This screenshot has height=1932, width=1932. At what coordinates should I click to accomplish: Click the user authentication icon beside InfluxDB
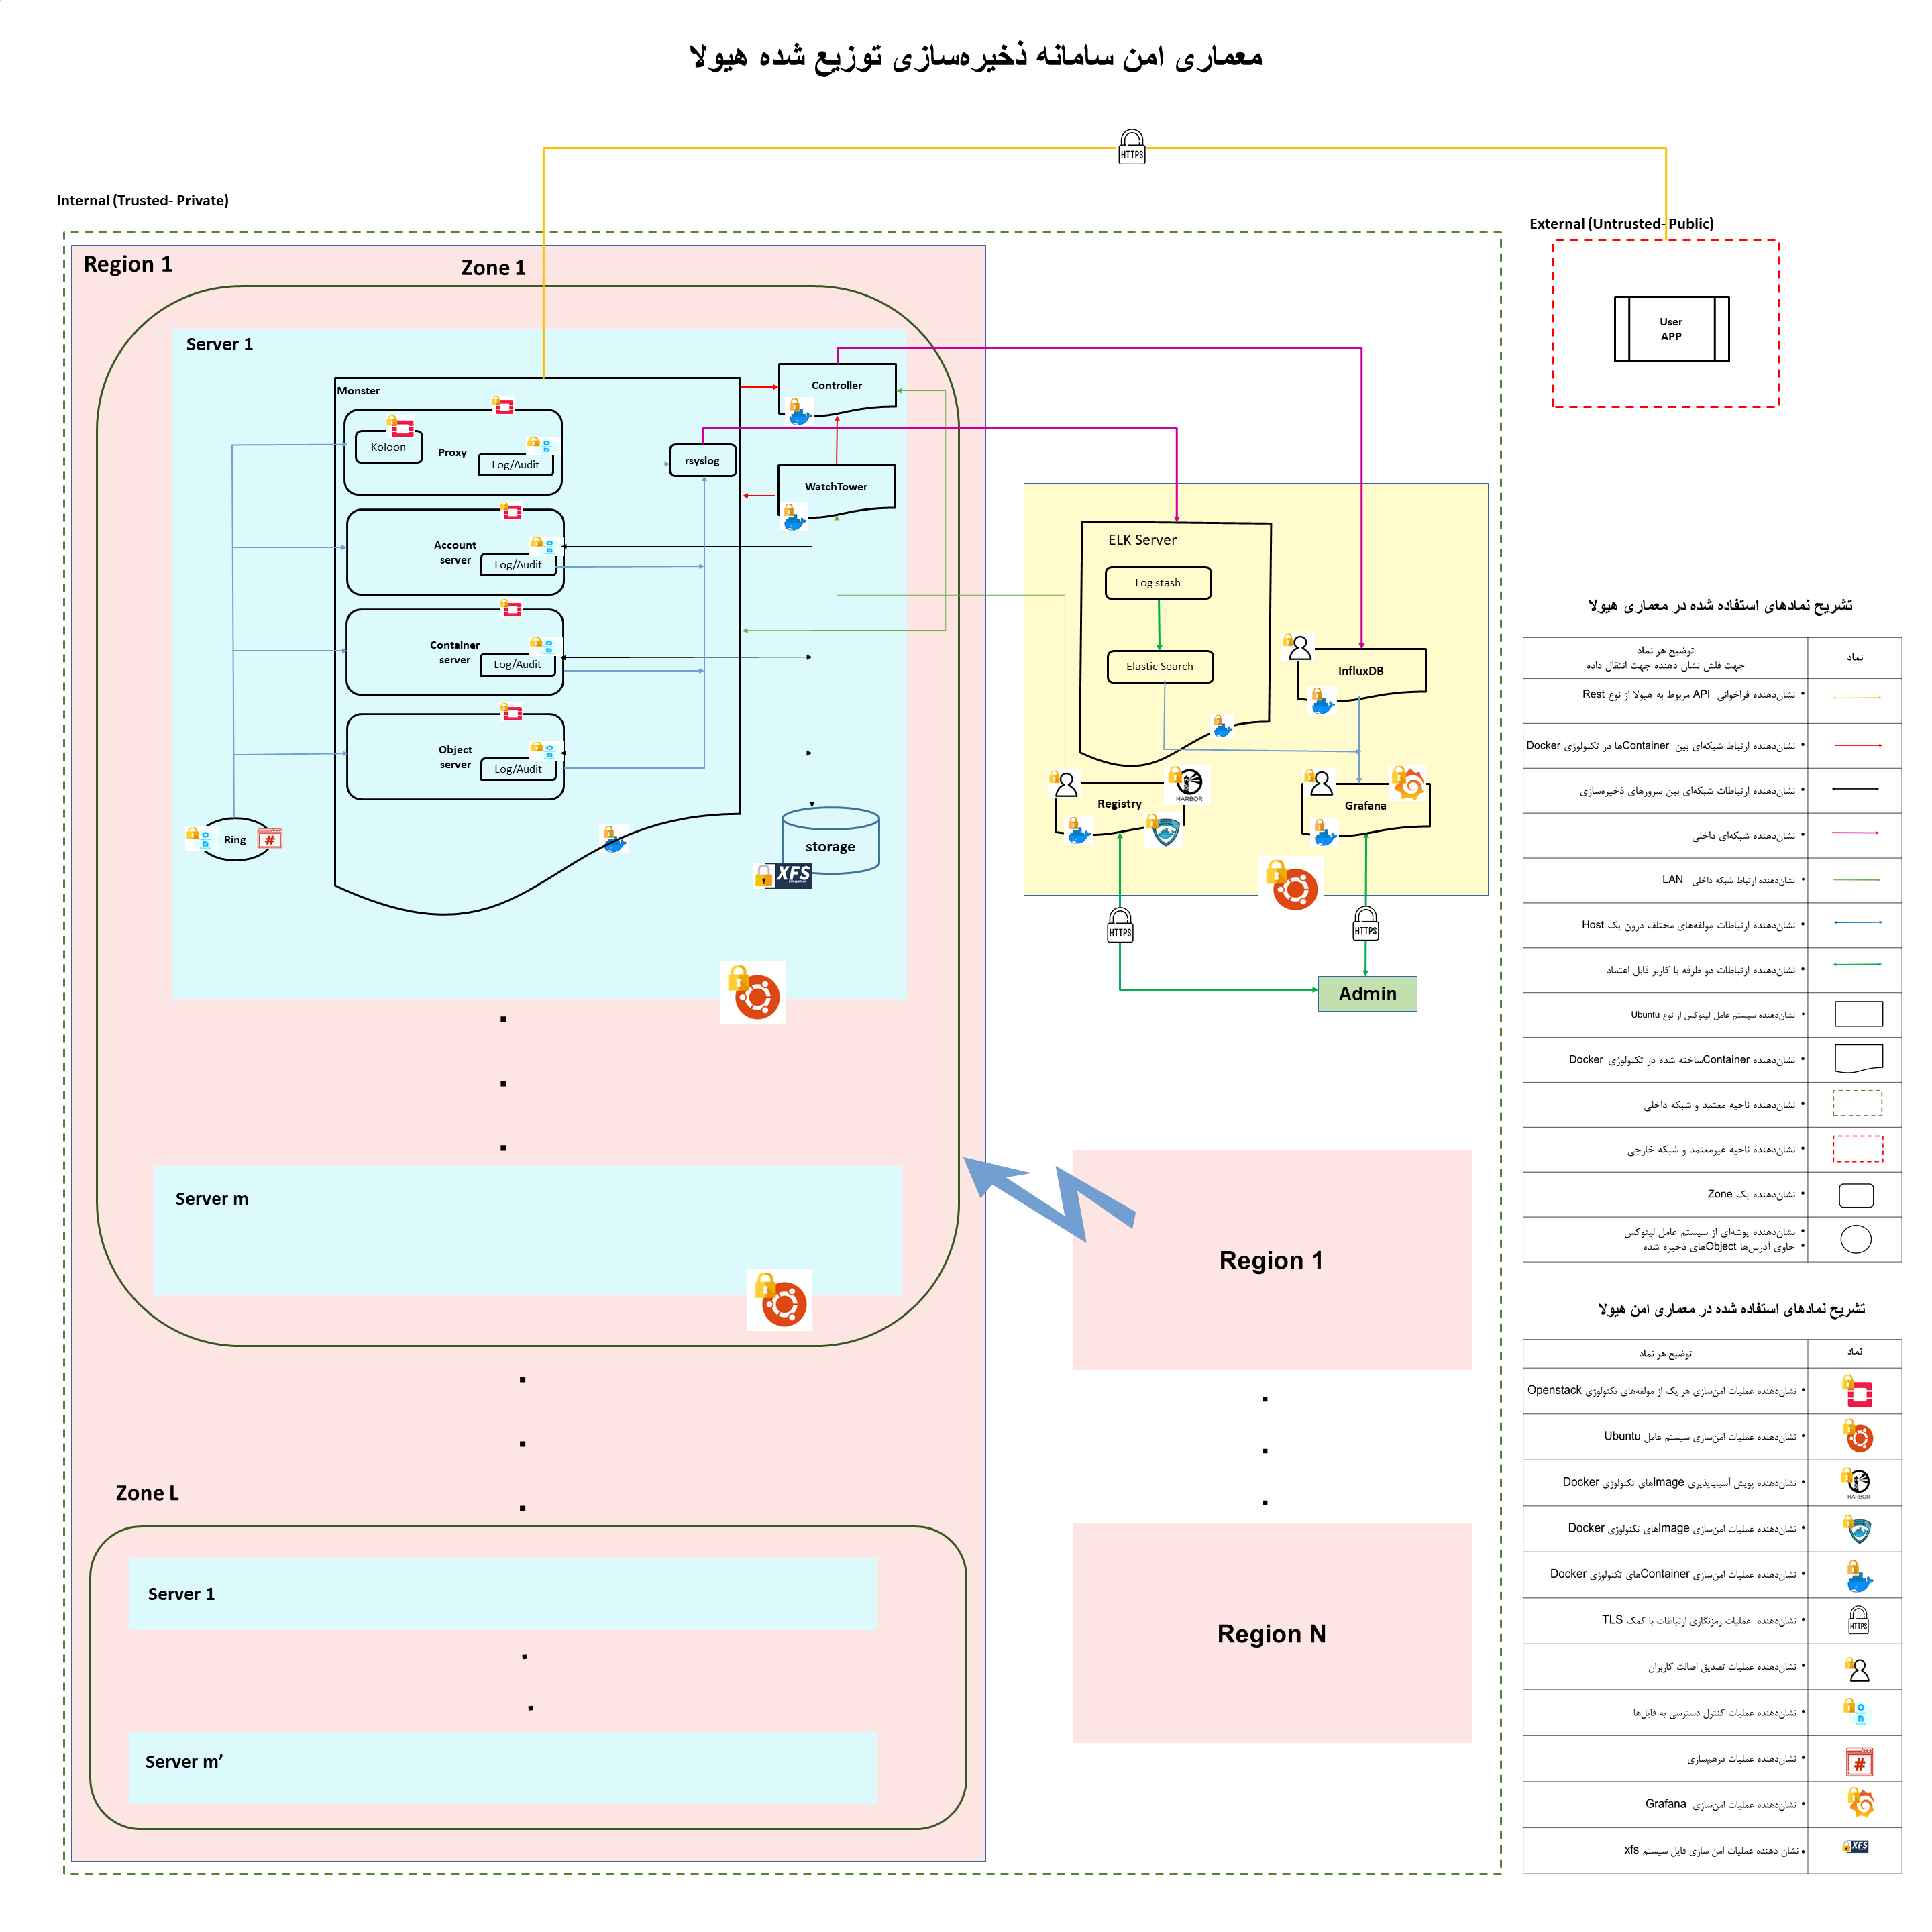(x=1297, y=648)
